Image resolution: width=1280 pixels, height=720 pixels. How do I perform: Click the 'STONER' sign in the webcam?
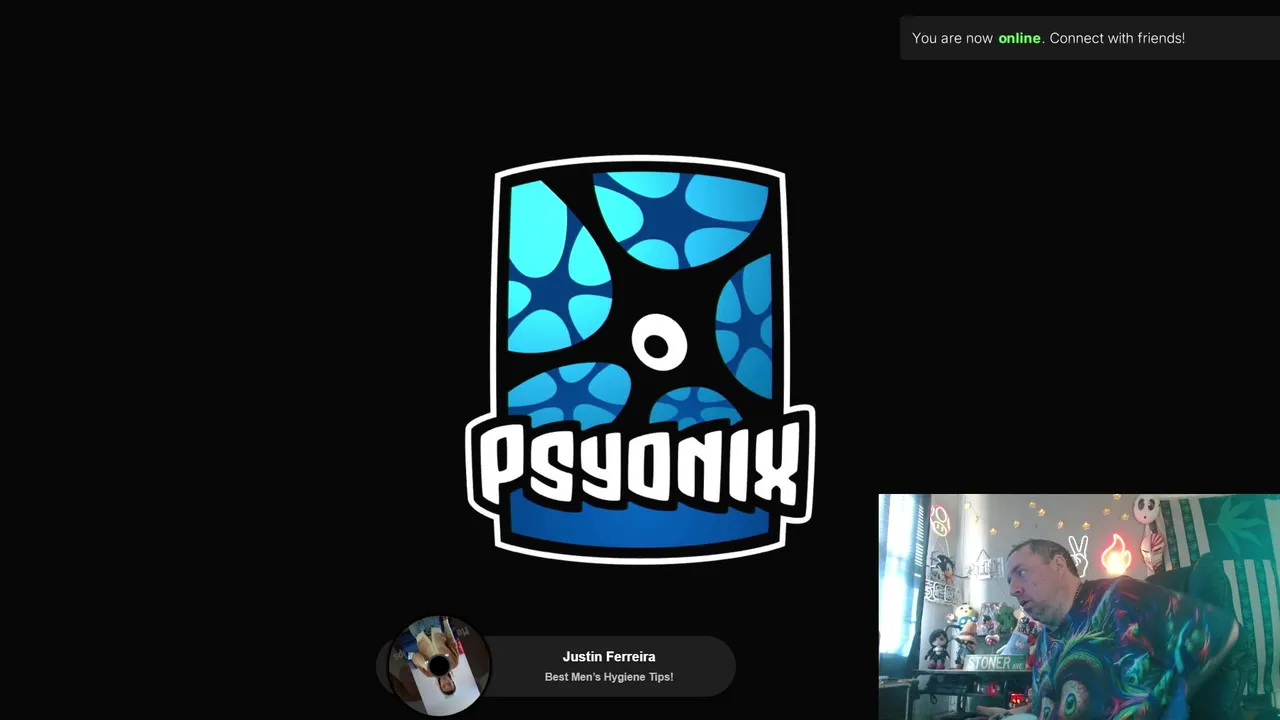(995, 662)
